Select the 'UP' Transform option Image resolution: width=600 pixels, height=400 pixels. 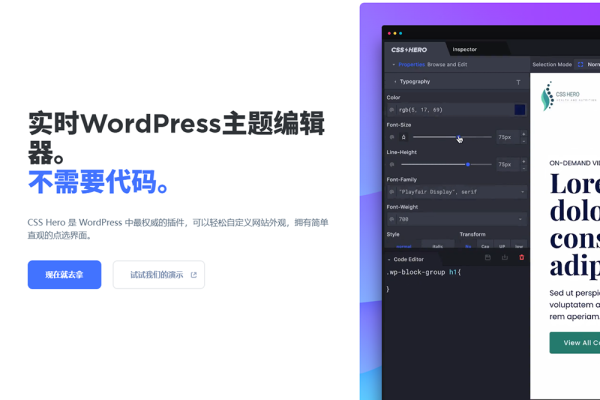[502, 246]
